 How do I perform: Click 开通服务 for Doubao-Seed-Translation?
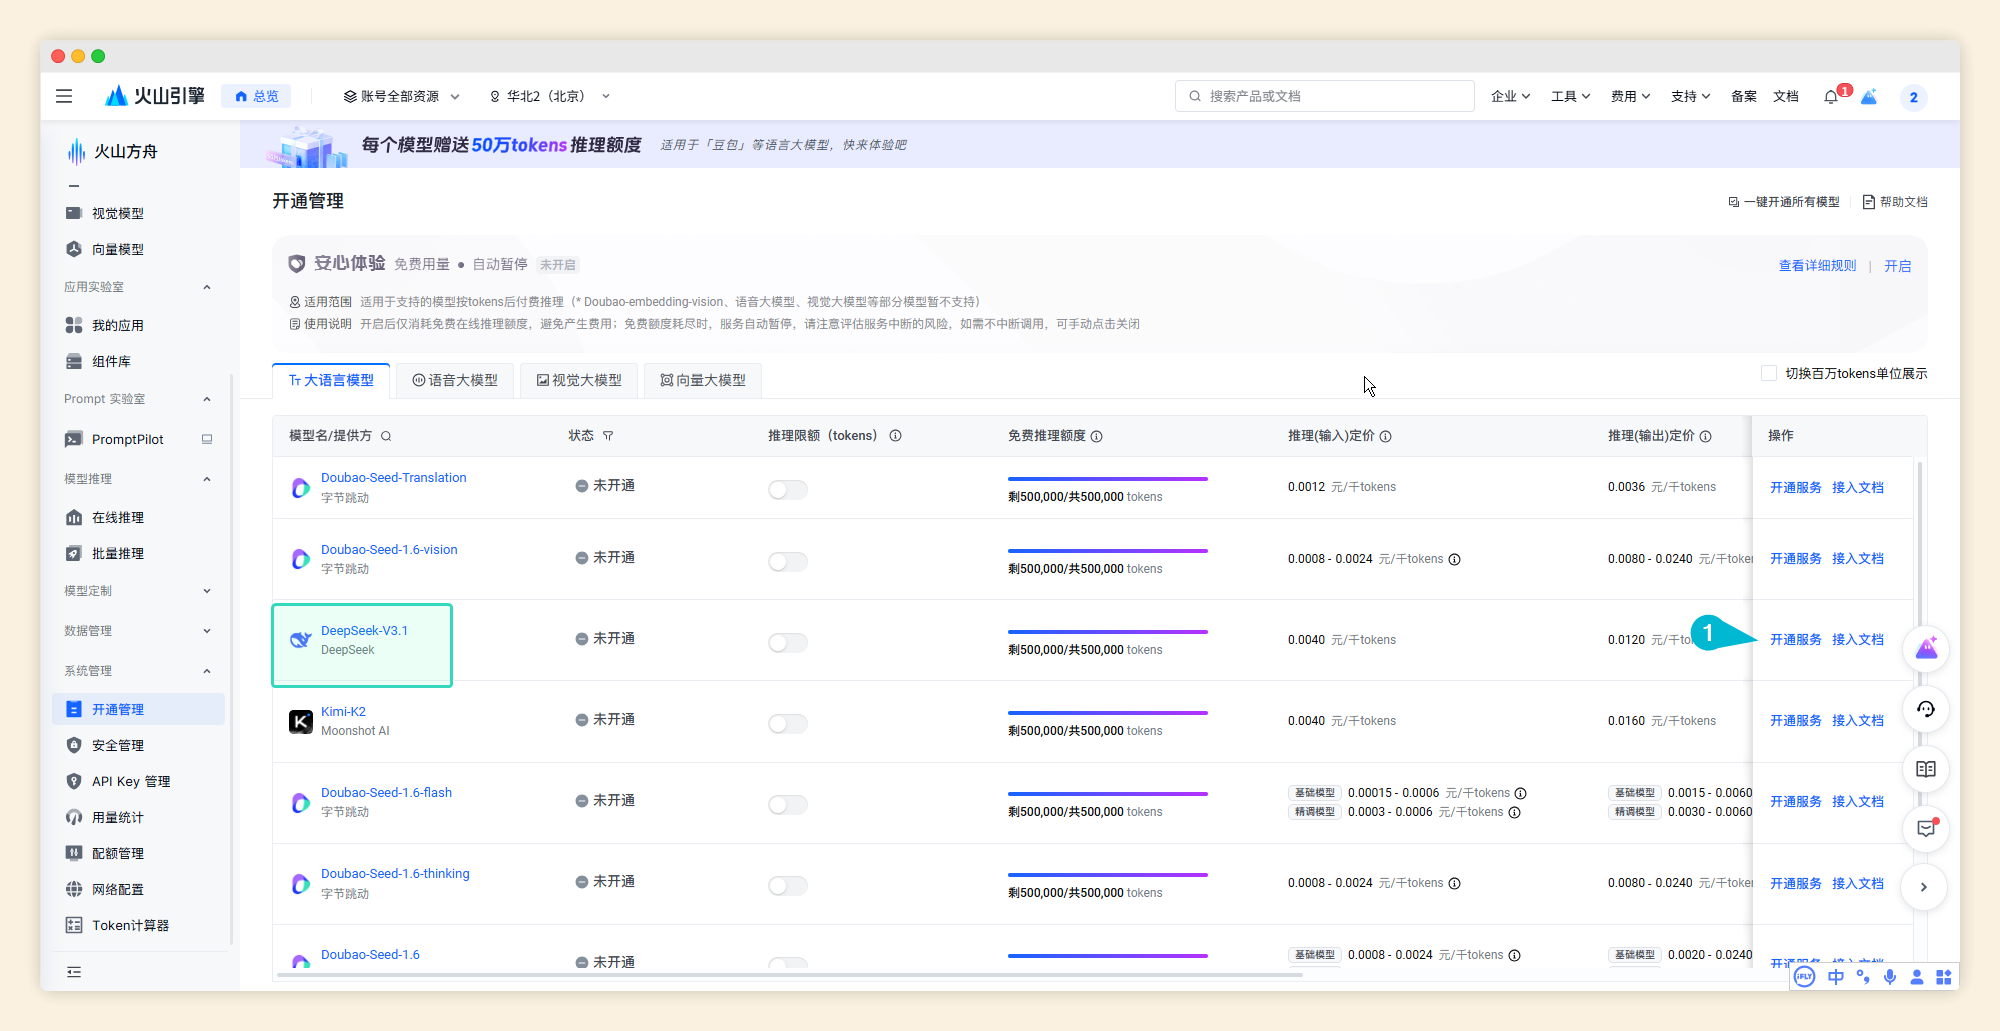tap(1795, 487)
